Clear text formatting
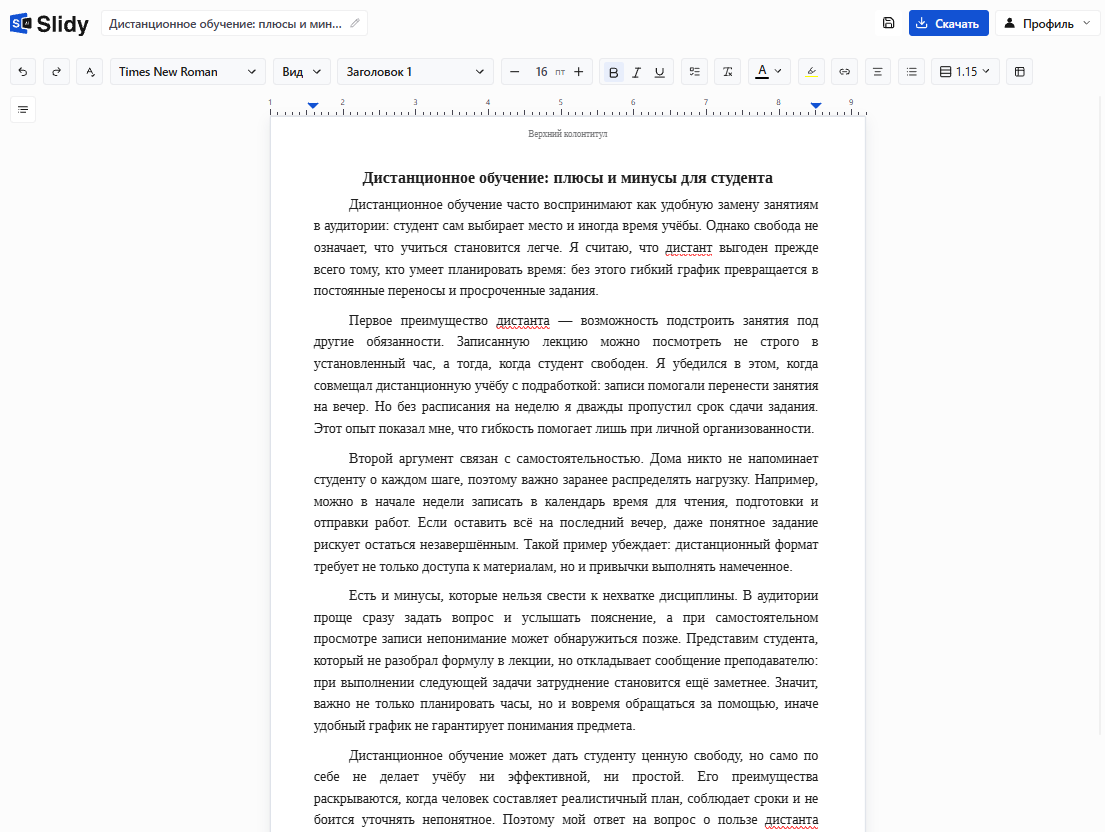The width and height of the screenshot is (1105, 832). point(728,72)
